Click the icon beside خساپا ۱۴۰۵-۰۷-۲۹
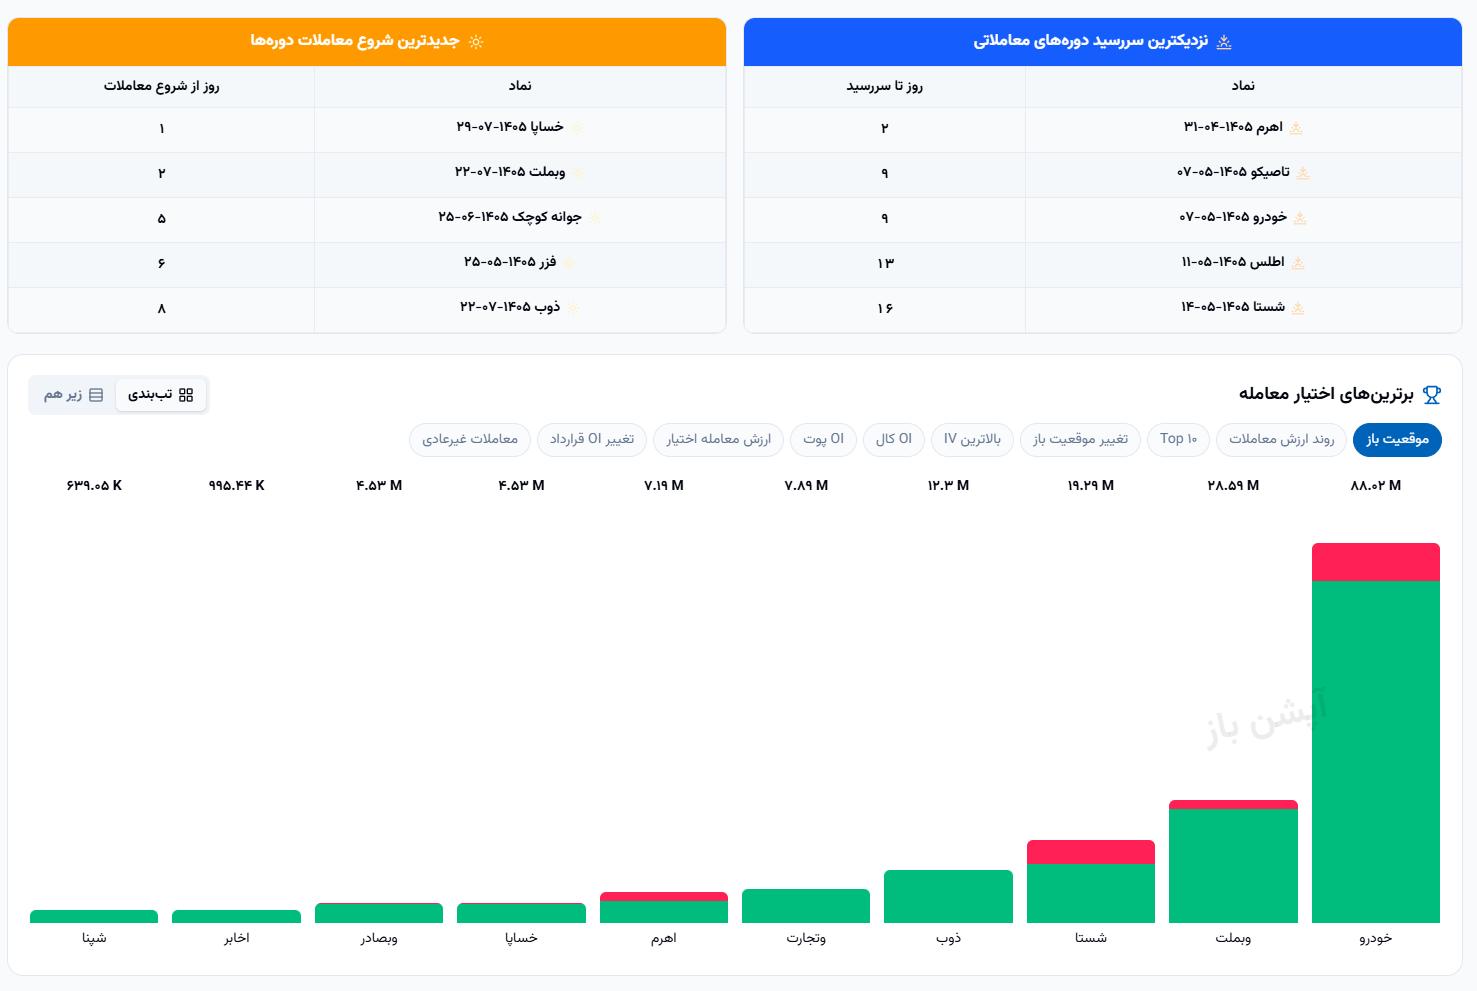Image resolution: width=1477 pixels, height=991 pixels. click(x=577, y=128)
